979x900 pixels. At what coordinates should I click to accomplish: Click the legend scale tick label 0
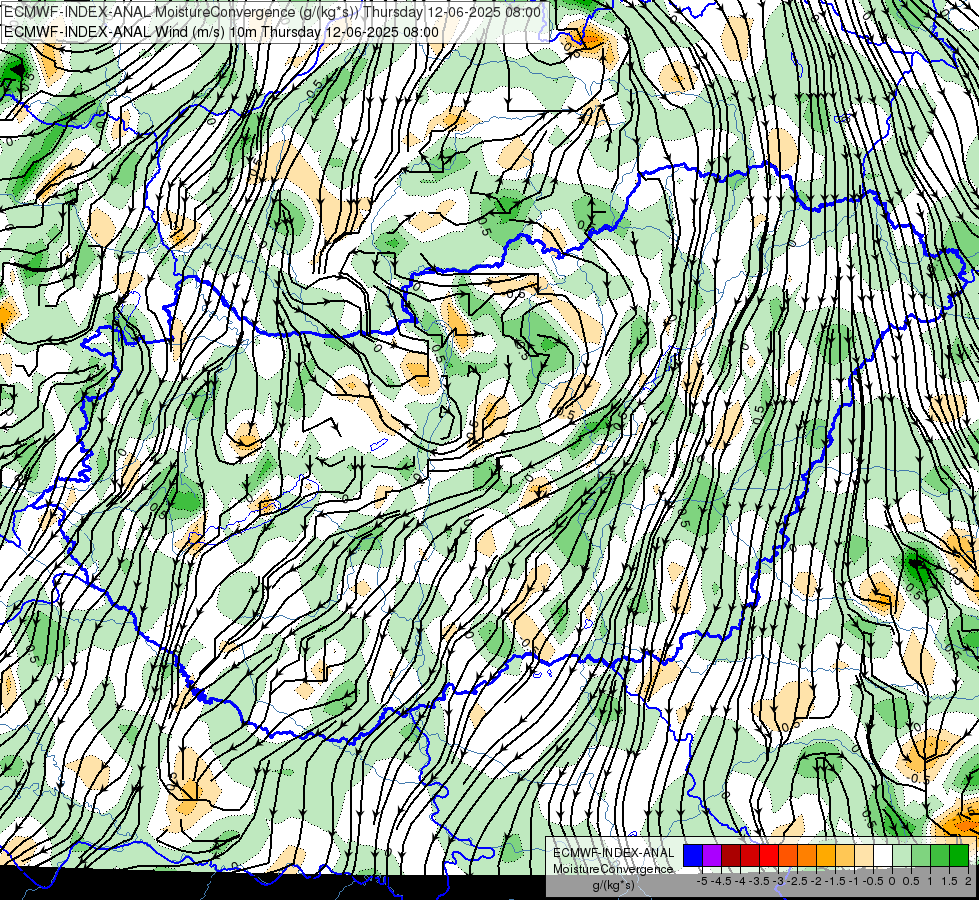(x=892, y=881)
